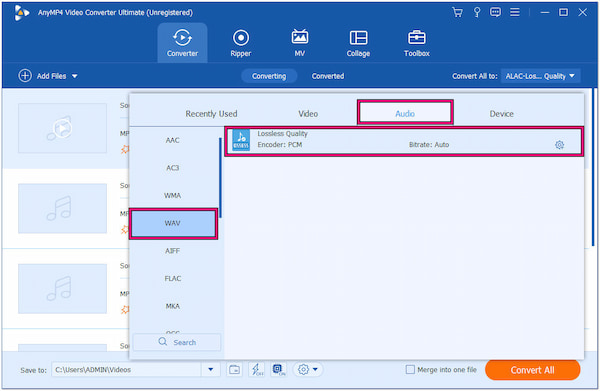Switch to the Device tab
Screen dimensions: 600x391
point(502,114)
